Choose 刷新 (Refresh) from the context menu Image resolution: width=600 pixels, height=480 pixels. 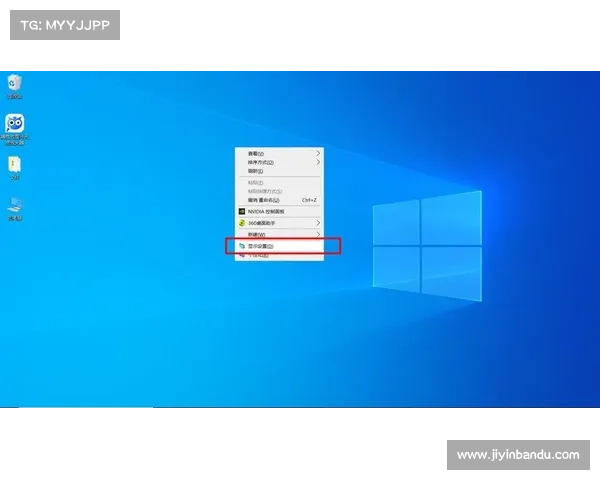pyautogui.click(x=279, y=171)
